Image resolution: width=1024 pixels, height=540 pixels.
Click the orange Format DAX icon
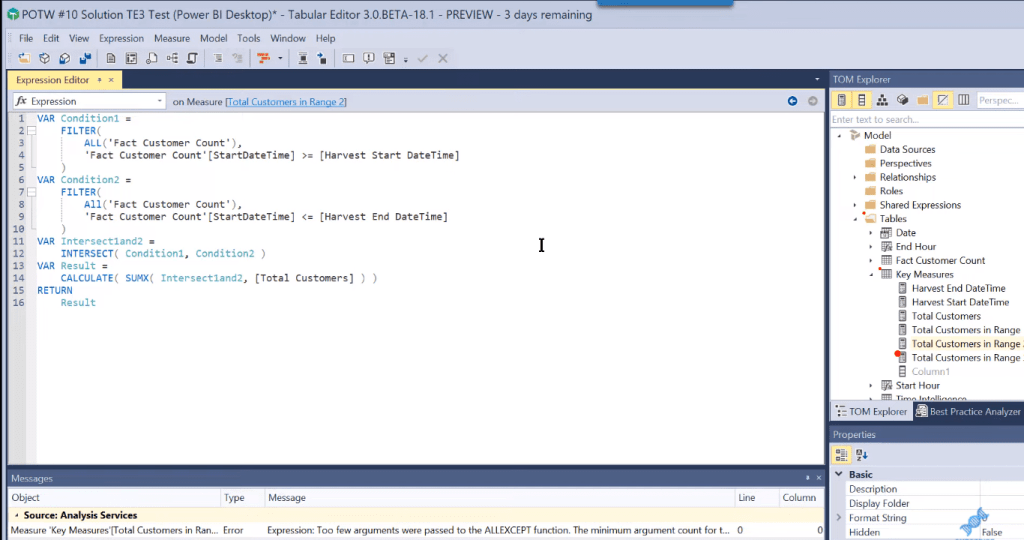(264, 59)
